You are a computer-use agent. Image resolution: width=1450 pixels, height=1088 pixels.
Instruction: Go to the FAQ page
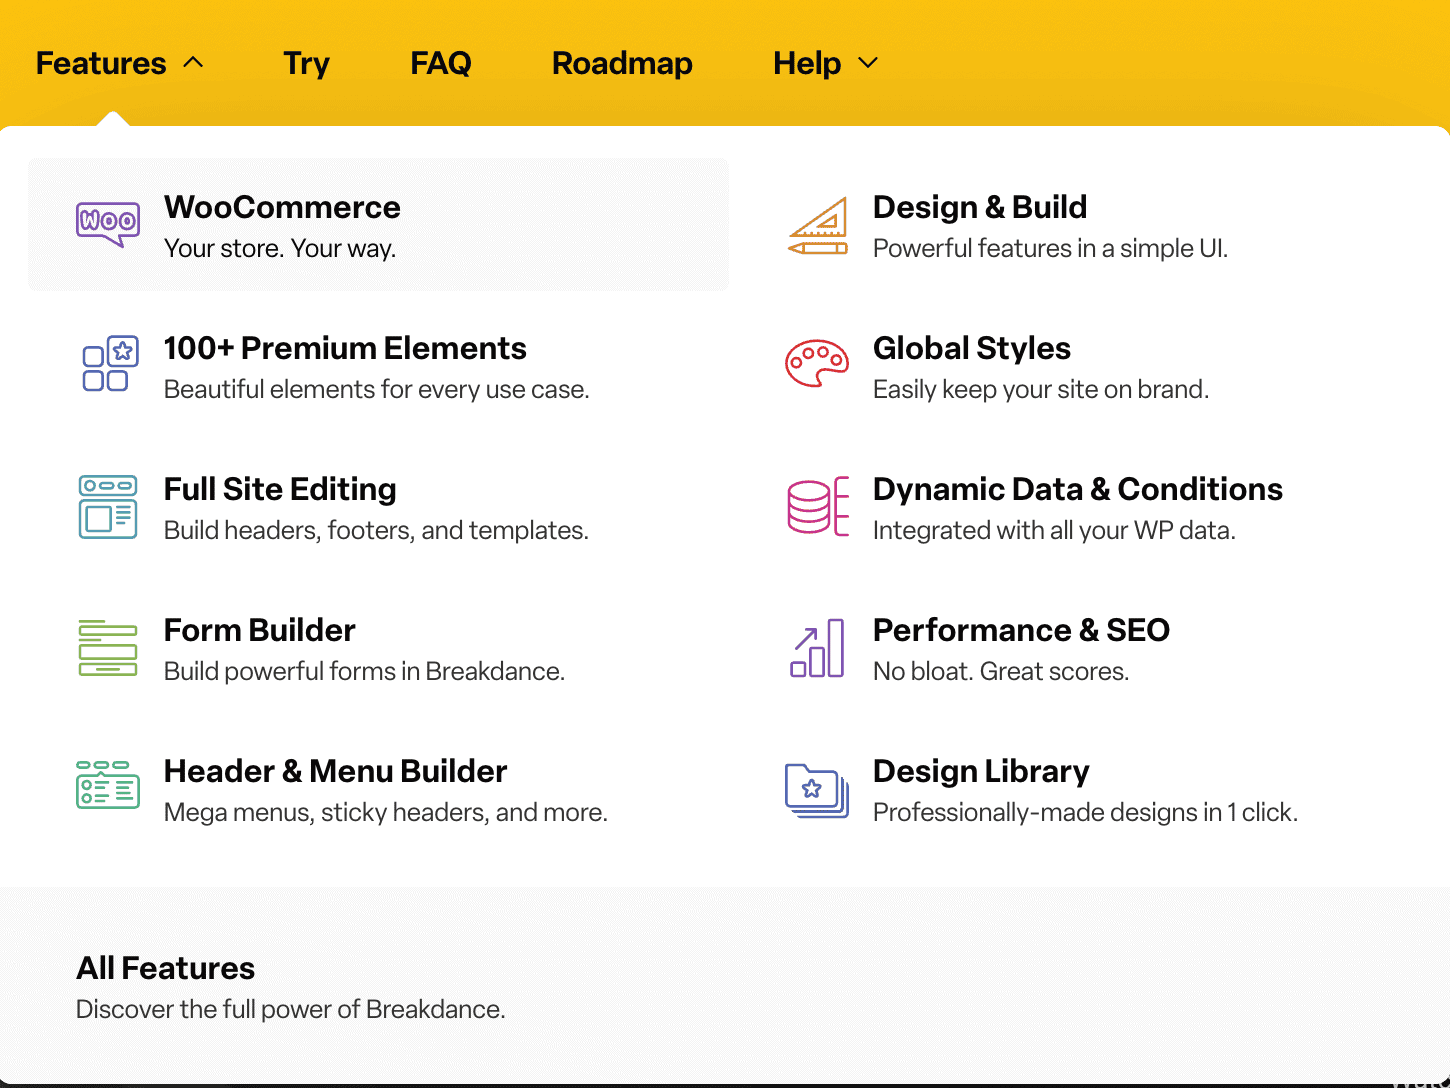(440, 64)
